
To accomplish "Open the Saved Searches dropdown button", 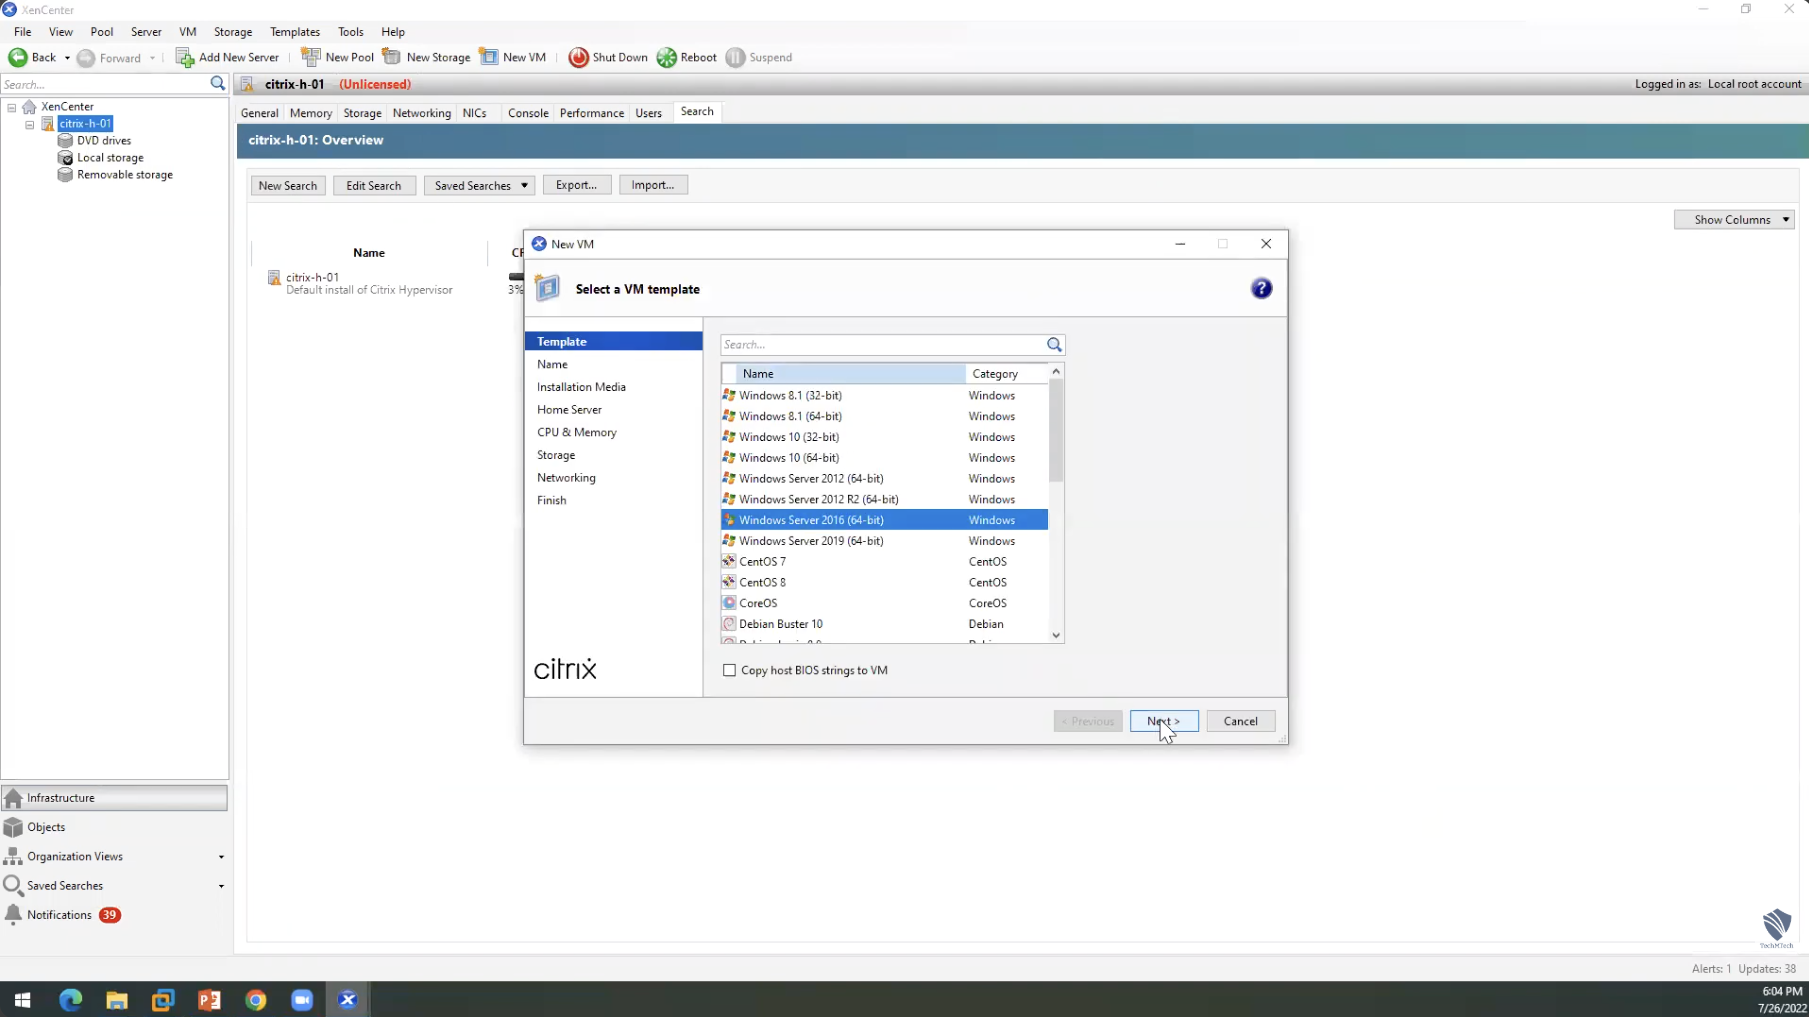I will tap(480, 185).
